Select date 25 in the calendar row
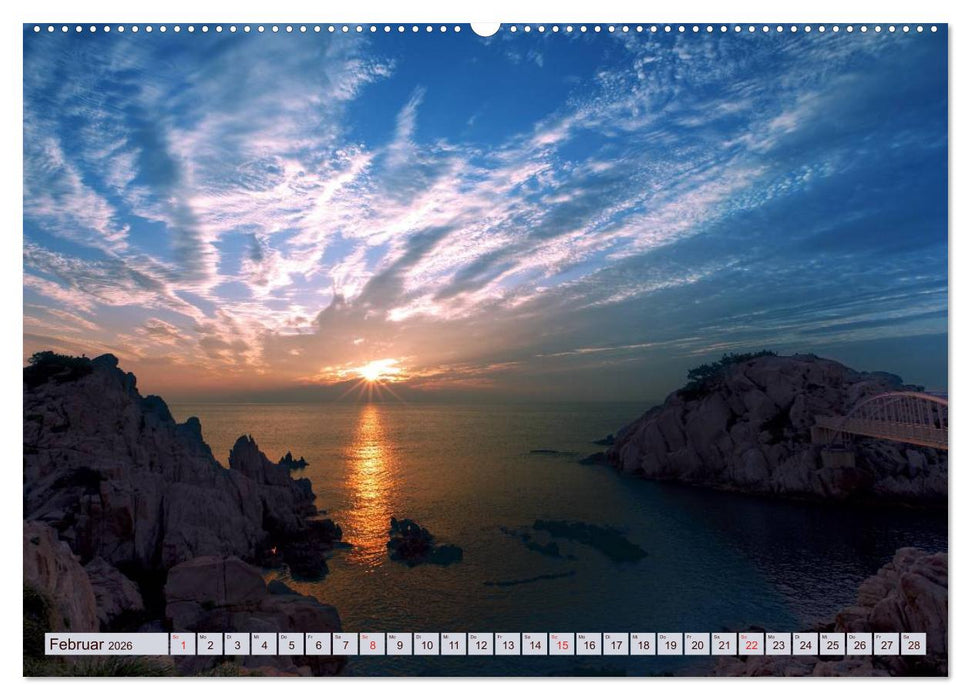This screenshot has width=971, height=700. coord(832,645)
